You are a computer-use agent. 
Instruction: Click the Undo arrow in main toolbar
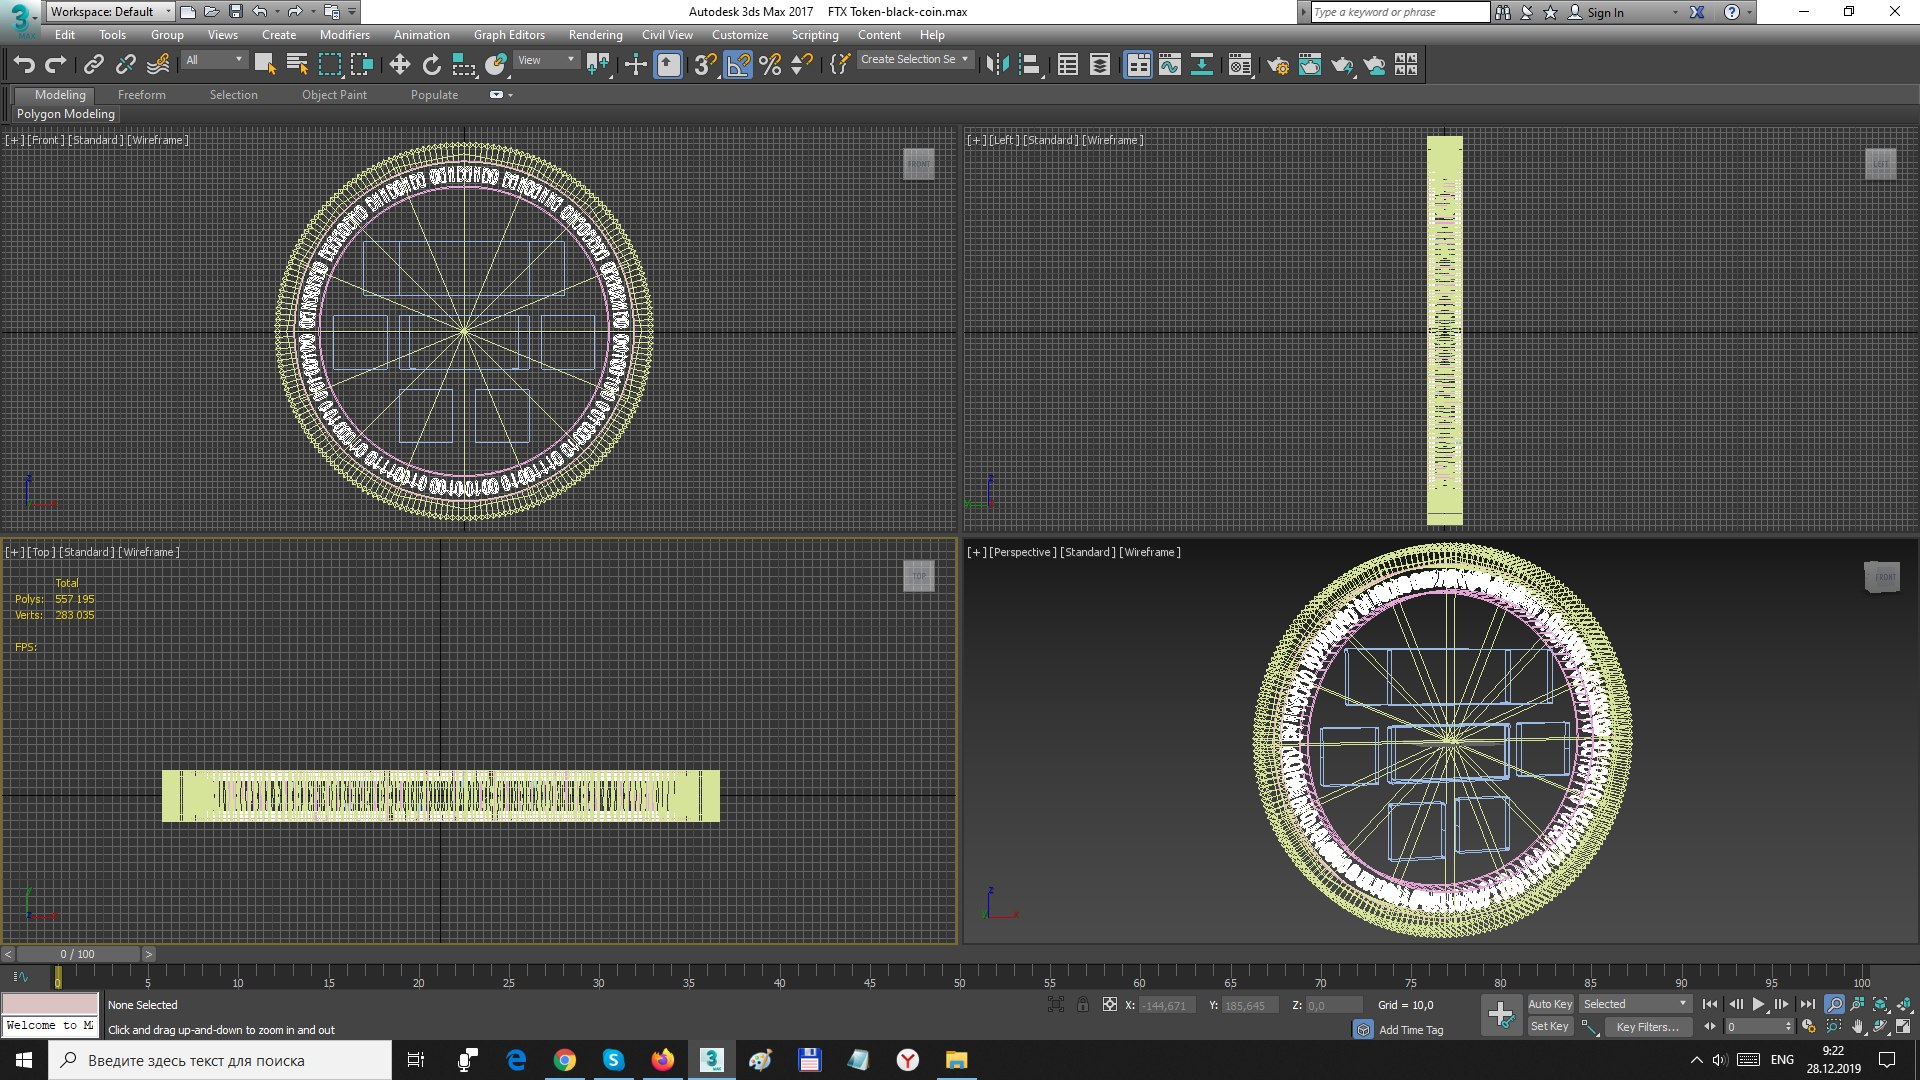point(24,65)
